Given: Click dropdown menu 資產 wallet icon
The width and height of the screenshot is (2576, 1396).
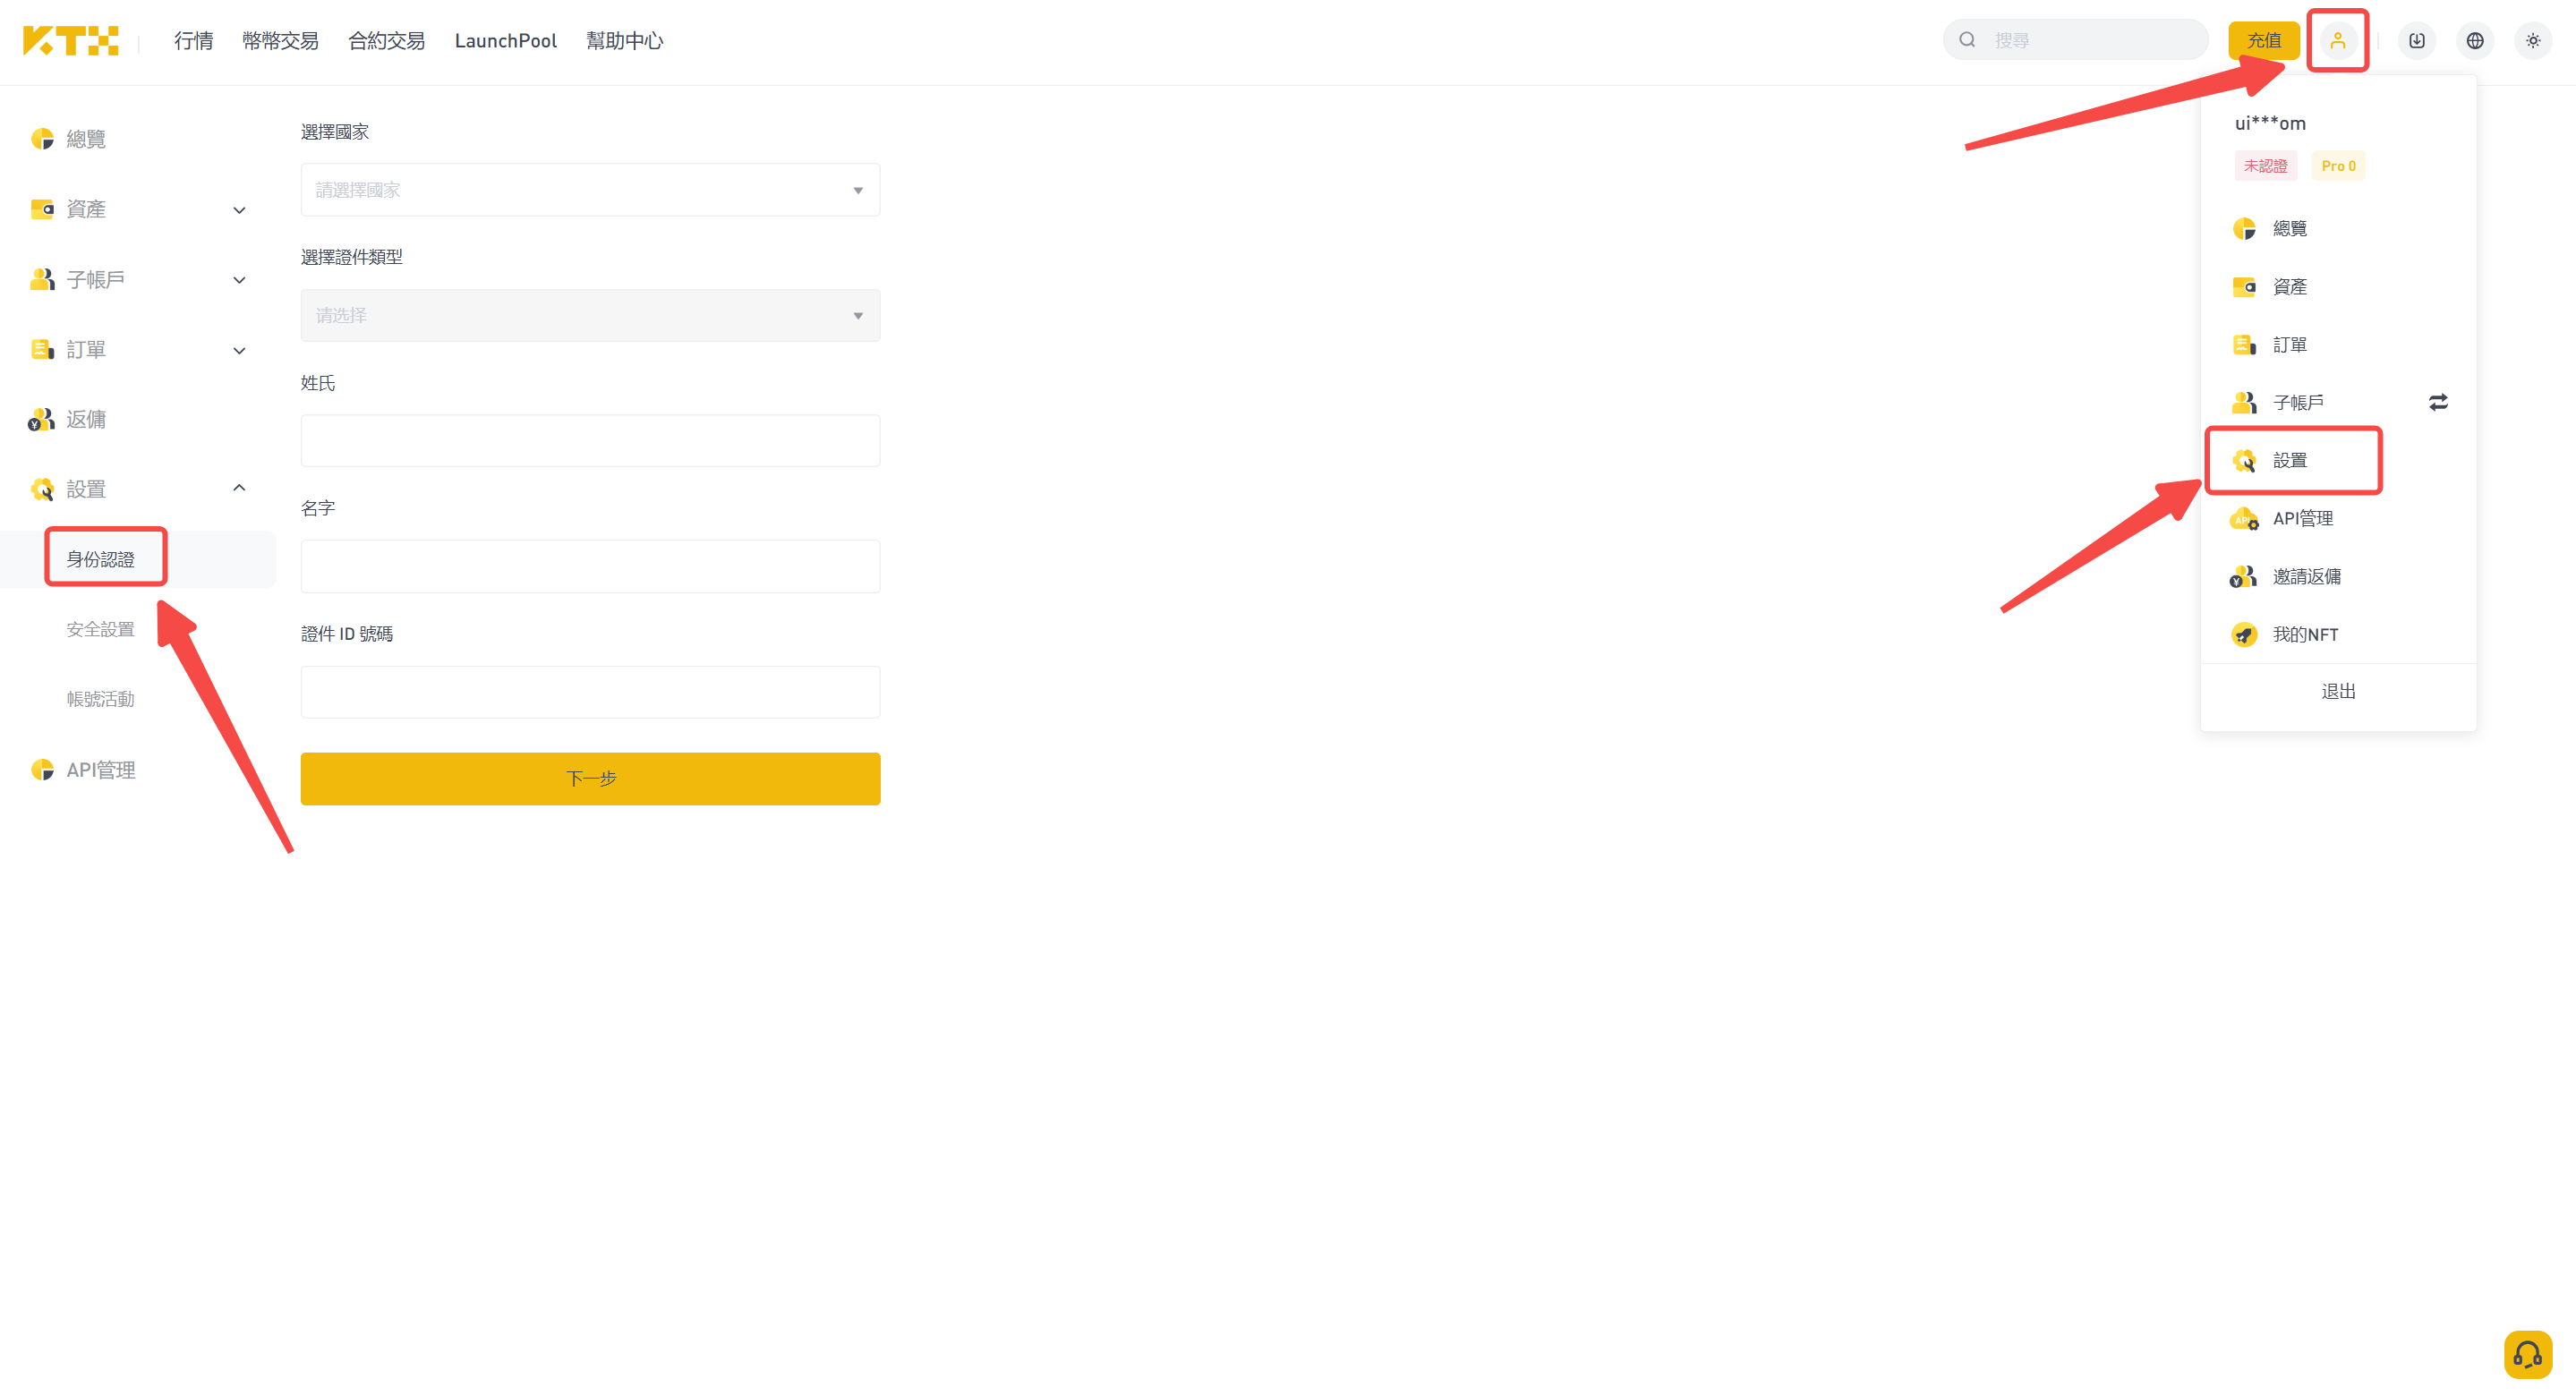Looking at the screenshot, I should (2243, 286).
